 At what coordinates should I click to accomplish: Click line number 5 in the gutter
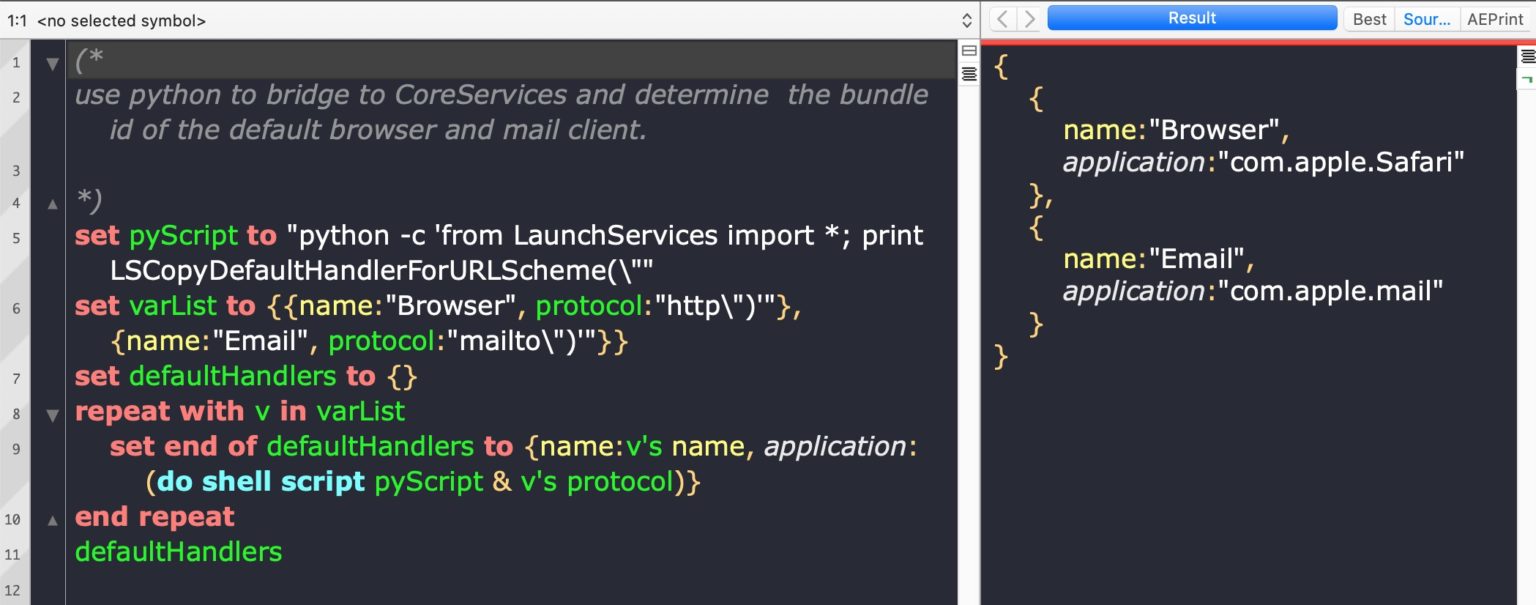tap(16, 238)
